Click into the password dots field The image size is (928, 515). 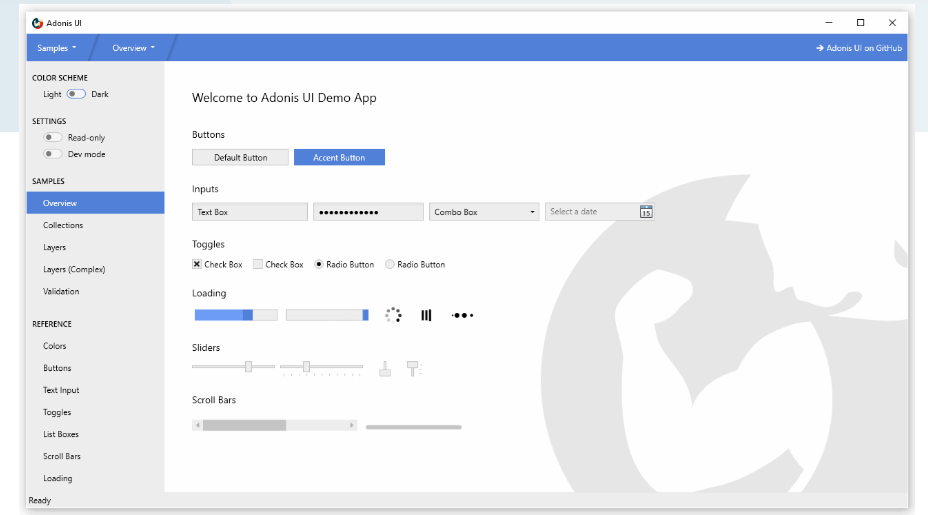pyautogui.click(x=368, y=212)
